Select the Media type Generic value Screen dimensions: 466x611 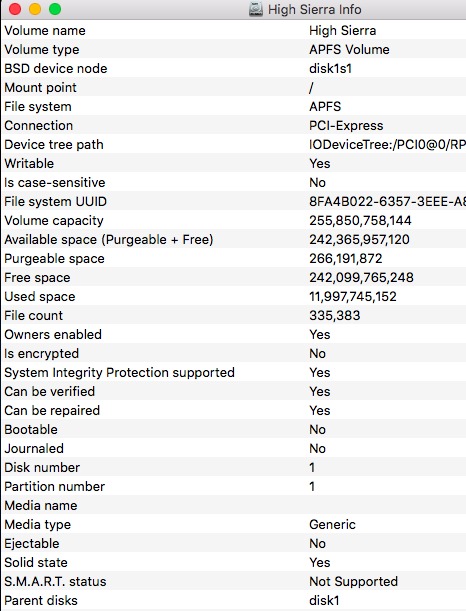pyautogui.click(x=332, y=524)
